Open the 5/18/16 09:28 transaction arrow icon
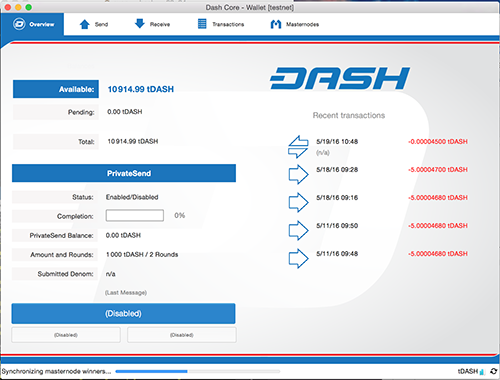The height and width of the screenshot is (380, 500). (x=298, y=174)
